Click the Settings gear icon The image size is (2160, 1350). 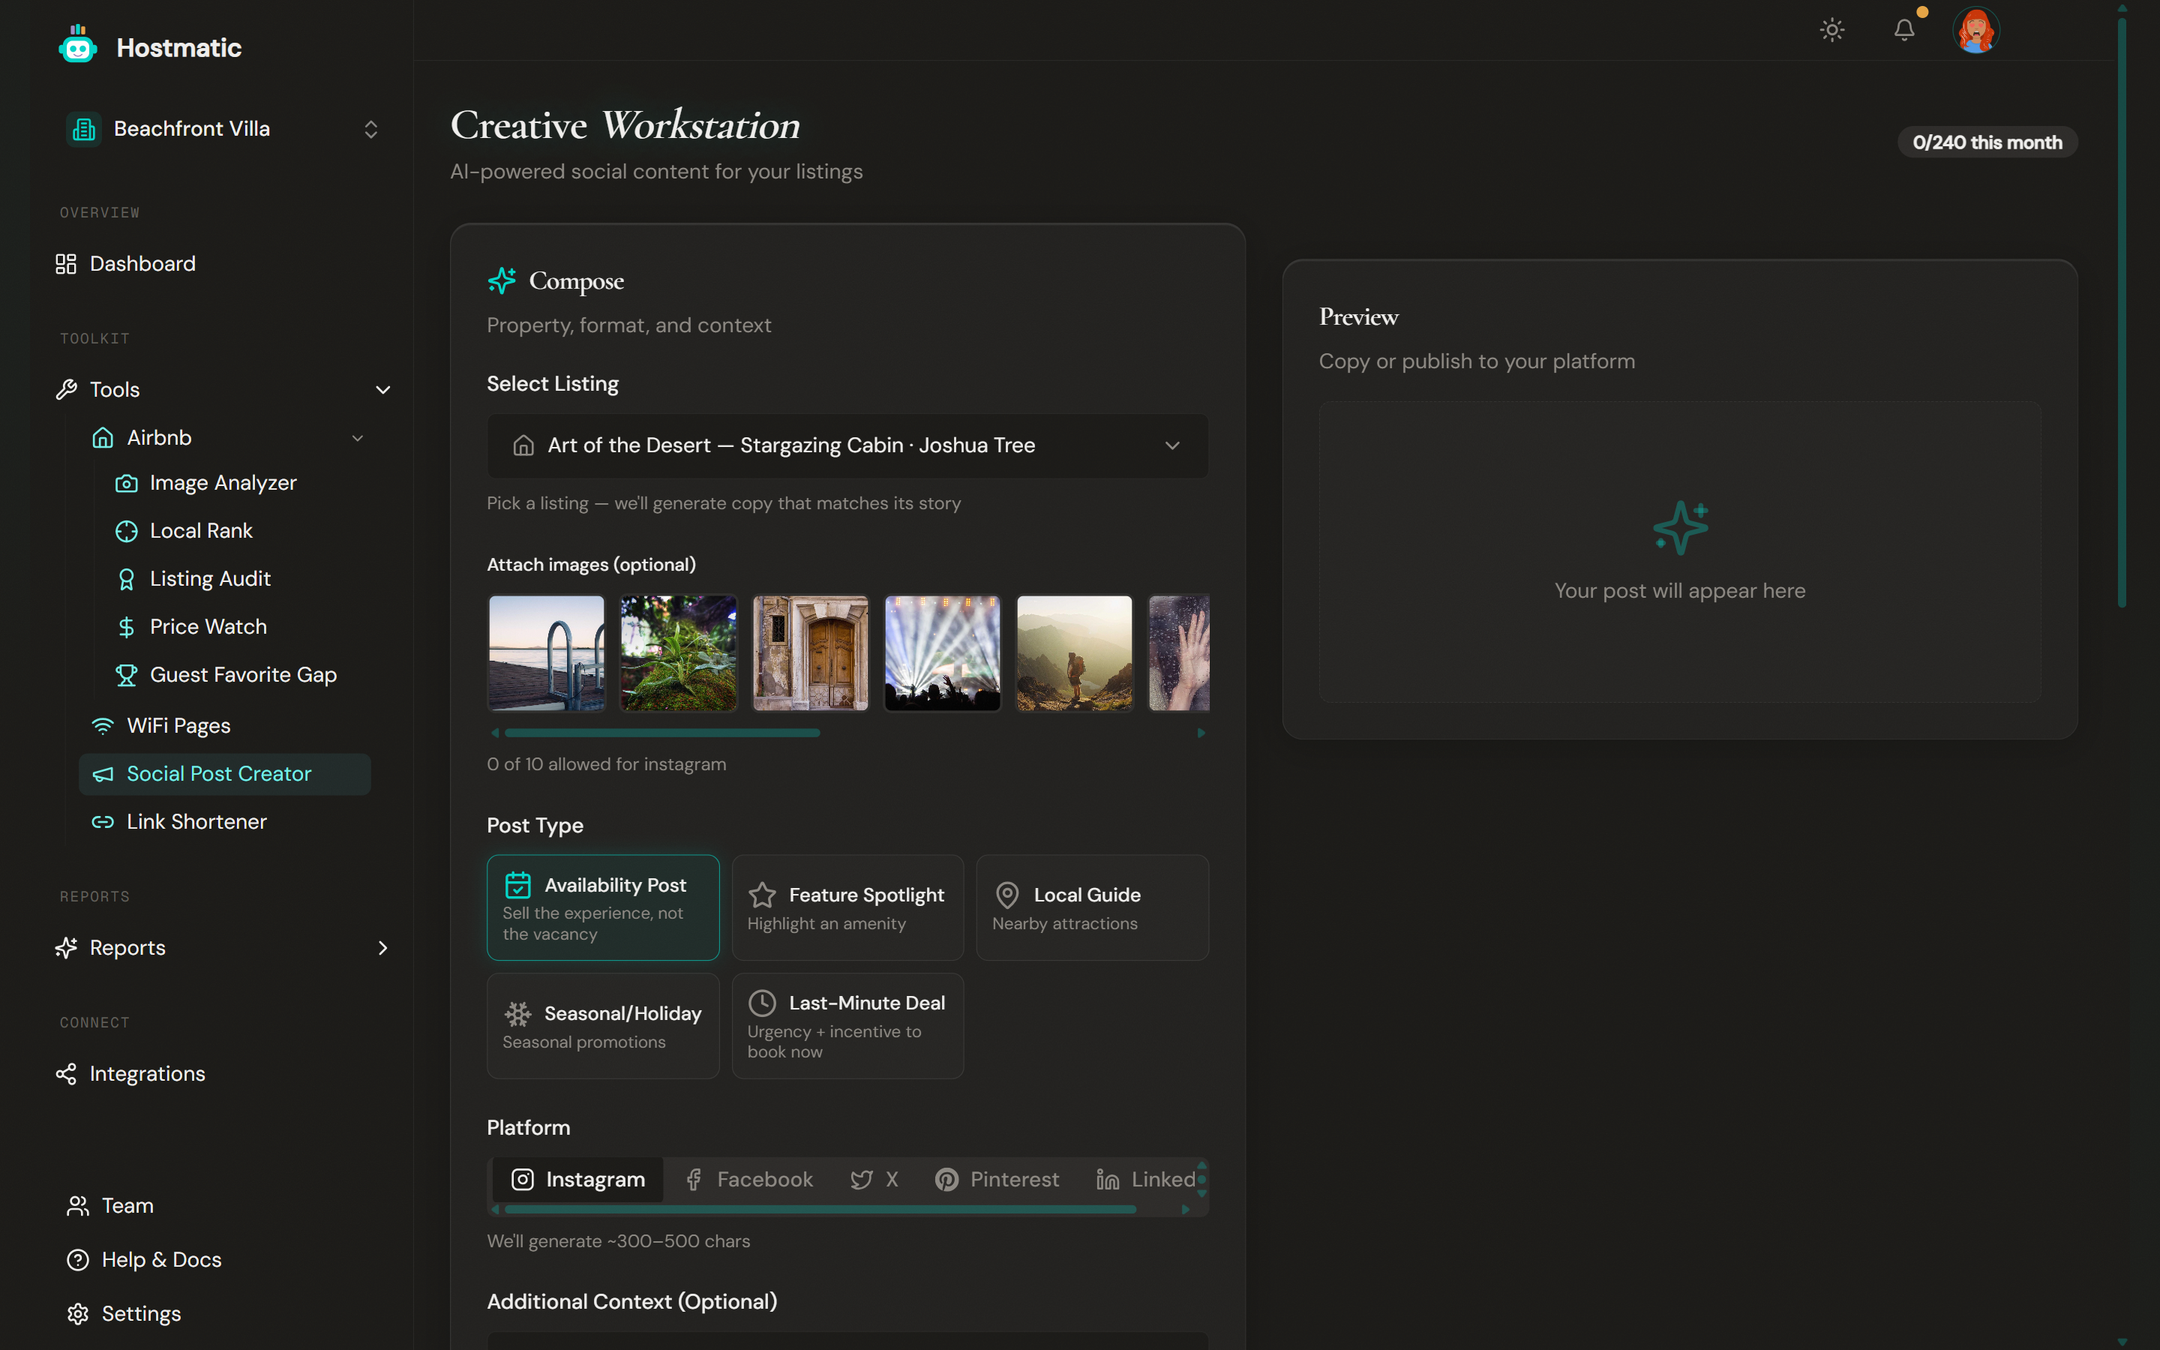click(x=78, y=1314)
